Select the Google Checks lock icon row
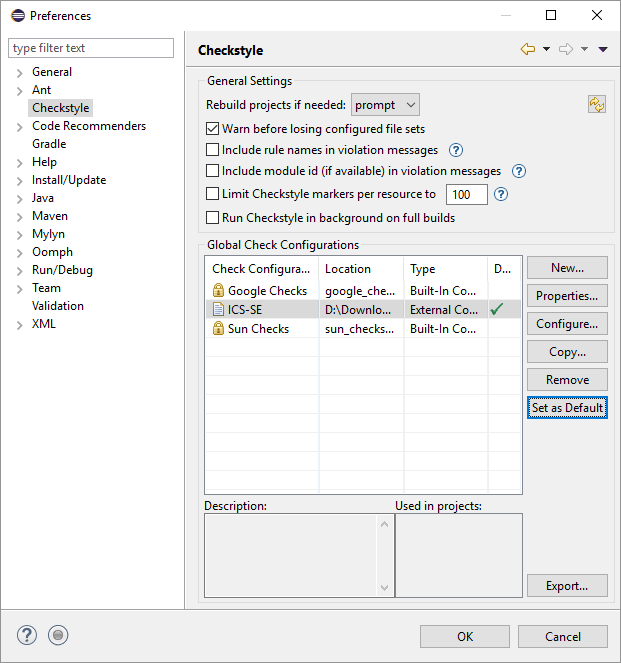 218,291
